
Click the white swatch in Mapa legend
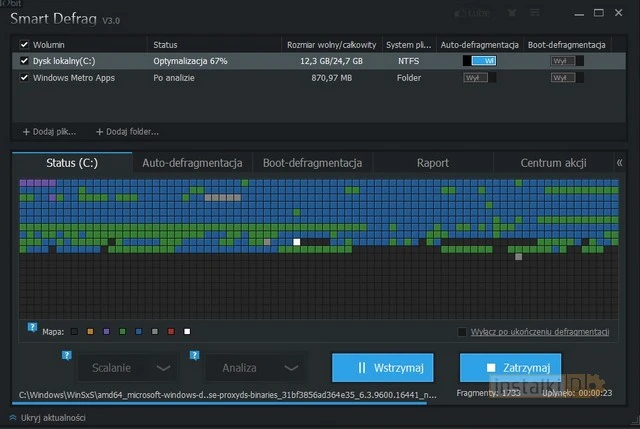pos(187,331)
